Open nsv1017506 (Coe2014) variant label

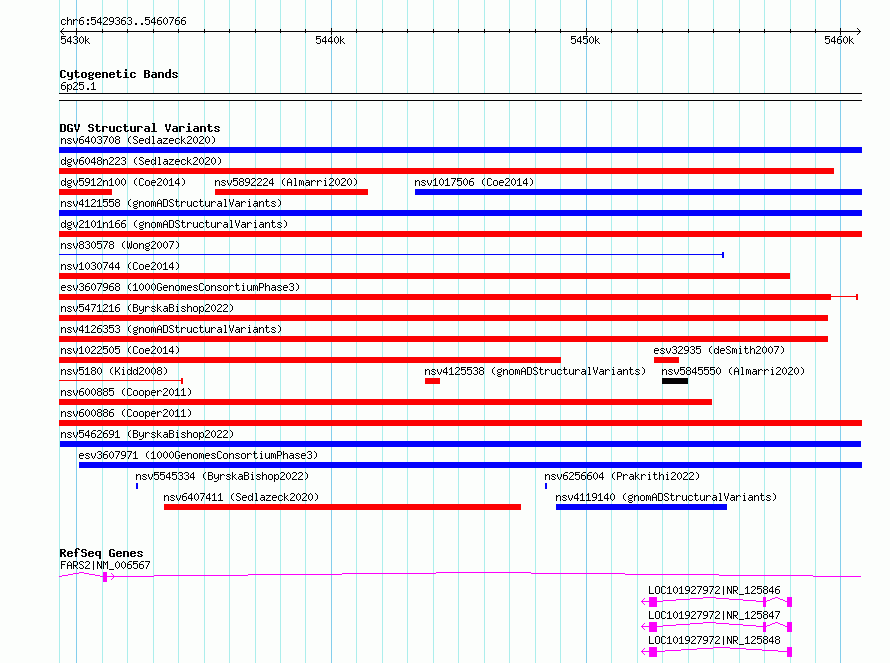pyautogui.click(x=474, y=182)
